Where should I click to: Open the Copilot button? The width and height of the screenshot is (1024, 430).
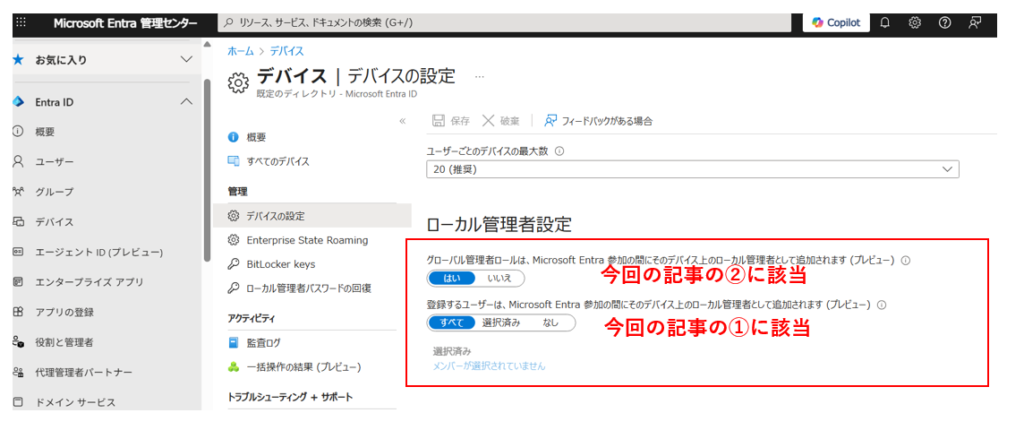[836, 22]
